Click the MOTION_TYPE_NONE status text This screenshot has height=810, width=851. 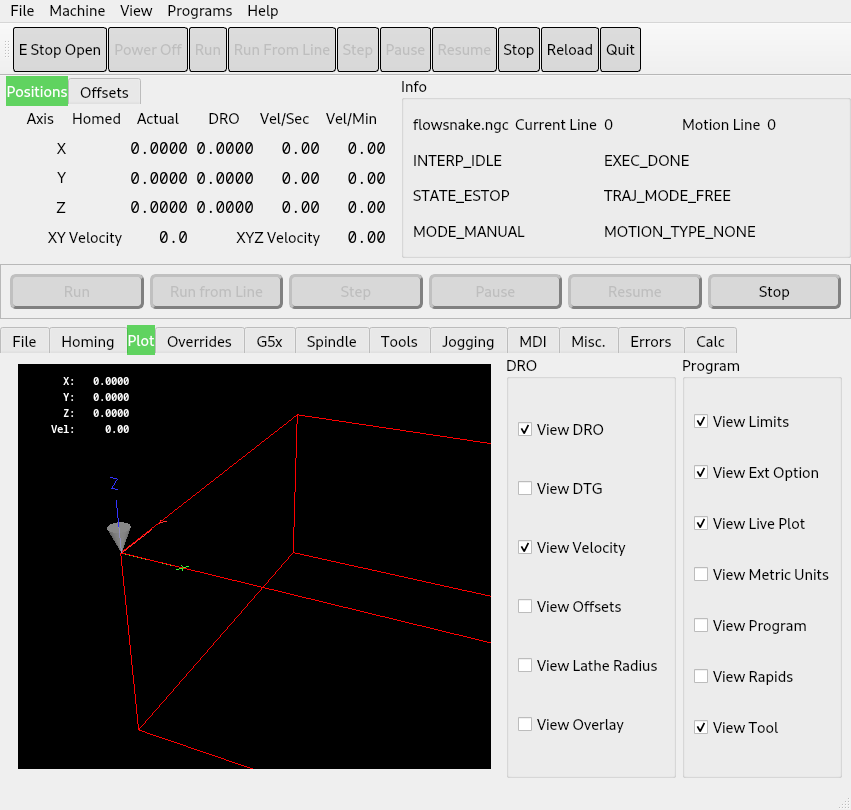[x=679, y=232]
